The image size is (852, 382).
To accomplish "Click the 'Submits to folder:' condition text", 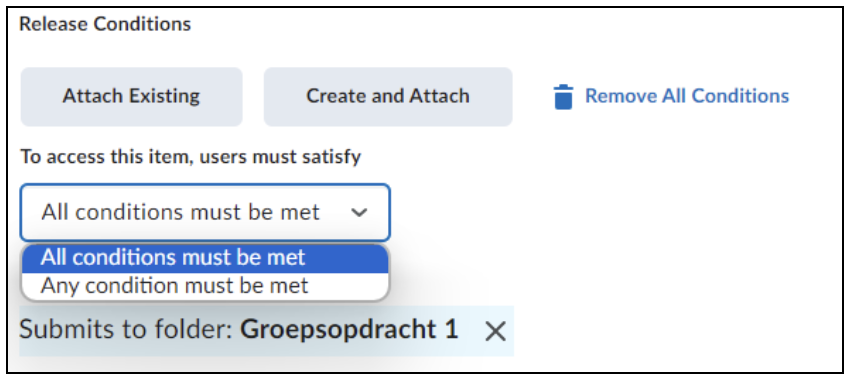I will [127, 330].
